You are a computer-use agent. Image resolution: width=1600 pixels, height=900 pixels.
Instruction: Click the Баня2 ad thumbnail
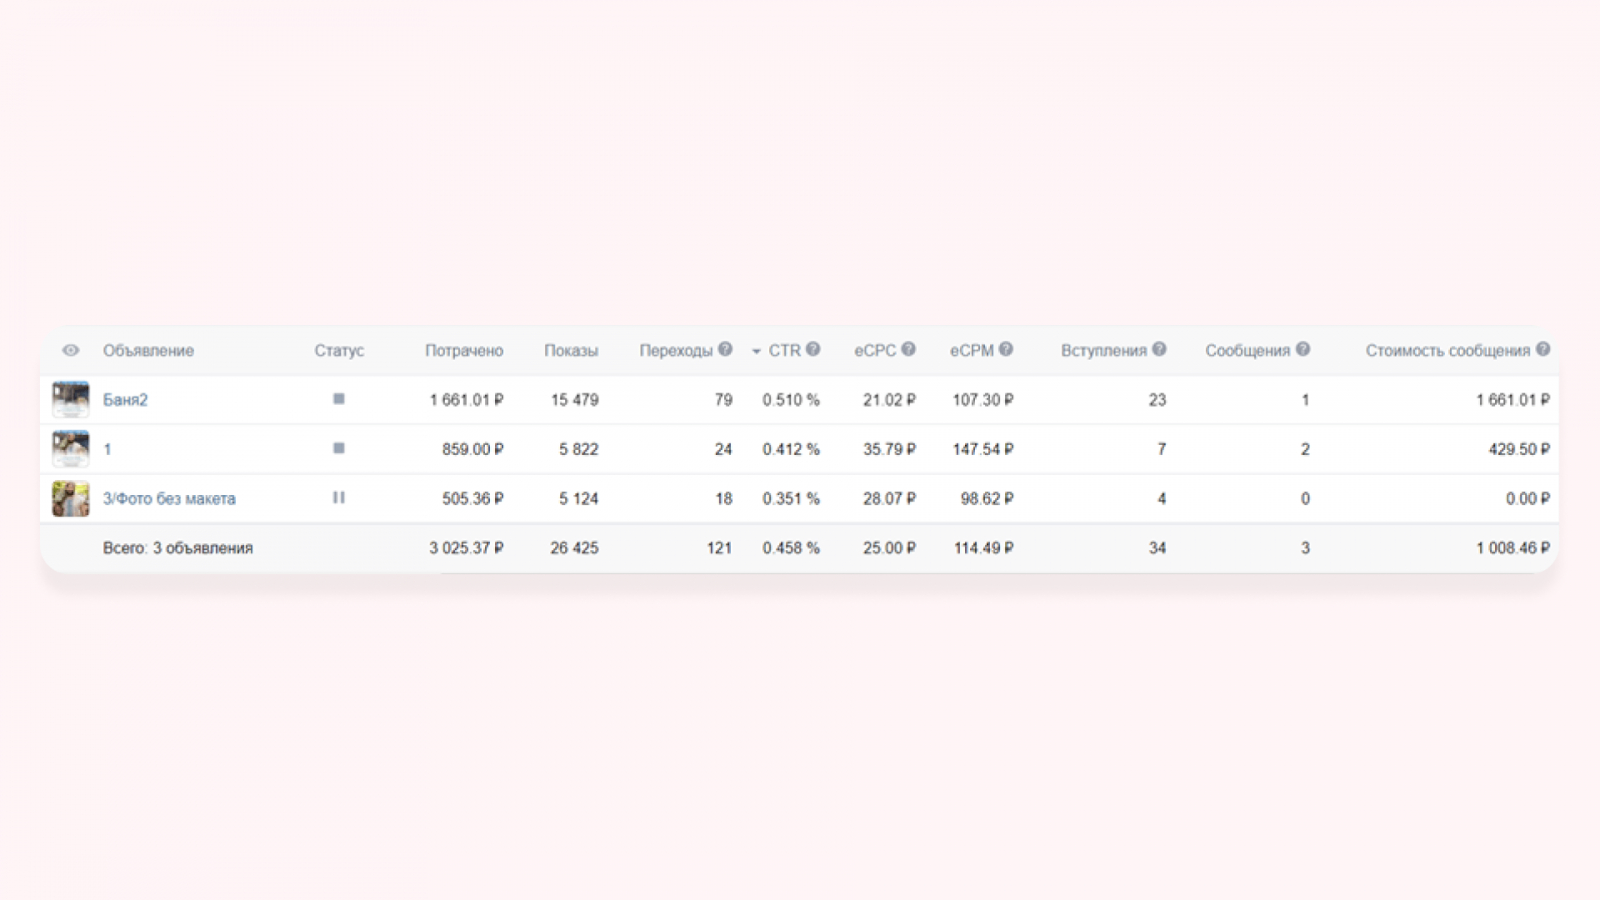pos(71,399)
